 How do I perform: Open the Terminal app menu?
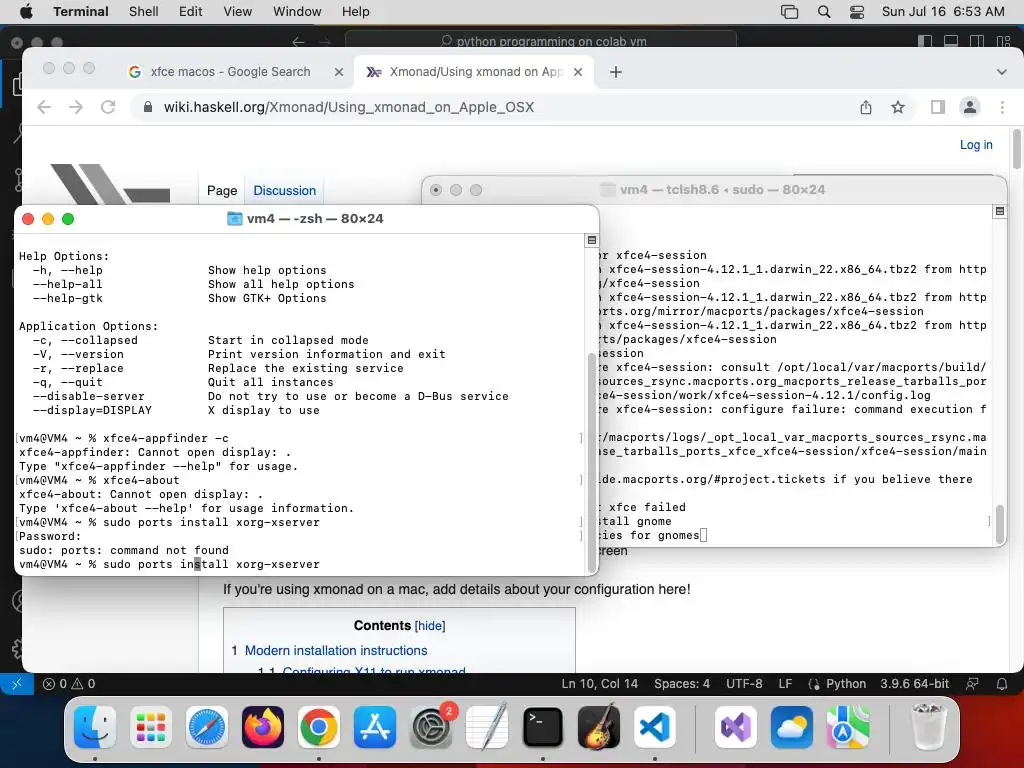click(81, 11)
